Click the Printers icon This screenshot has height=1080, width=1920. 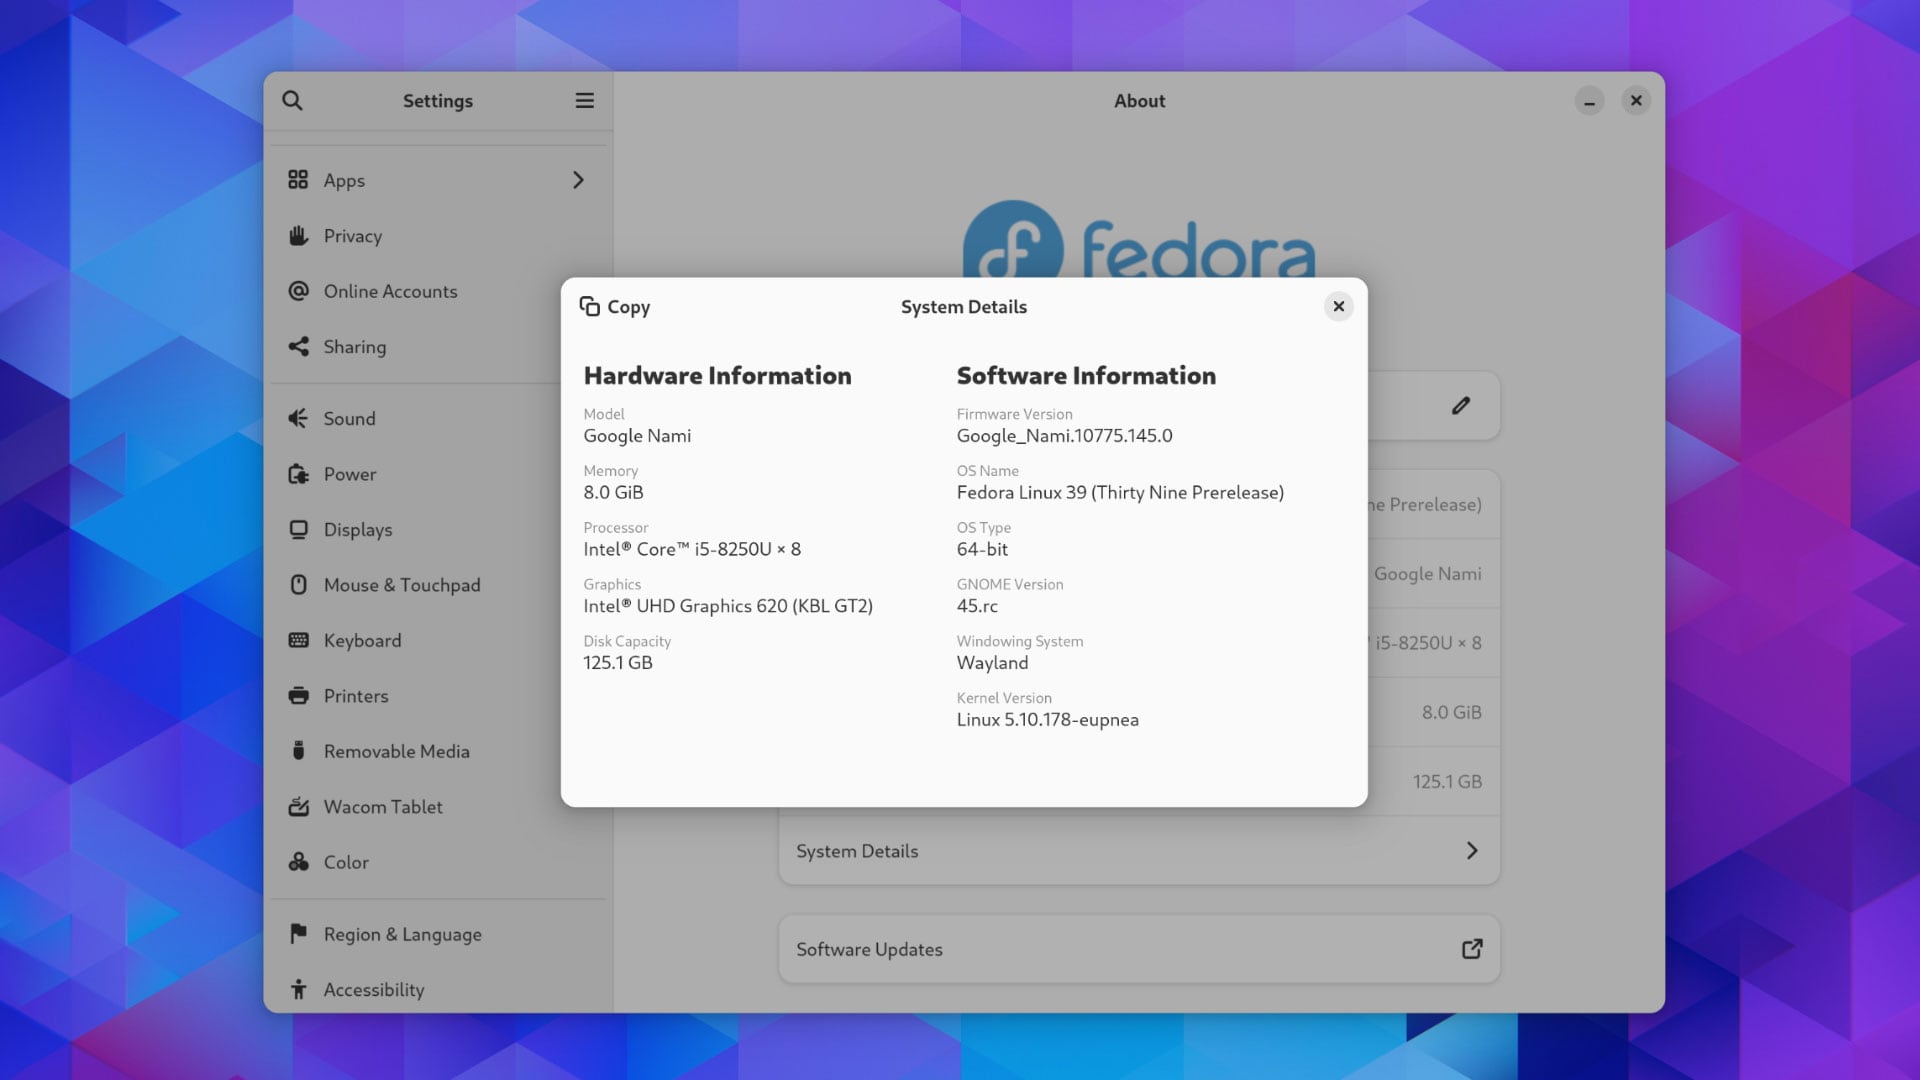pos(299,695)
